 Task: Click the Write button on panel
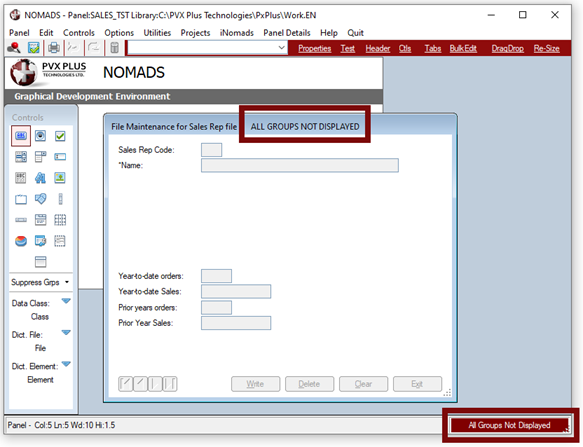[x=255, y=384]
